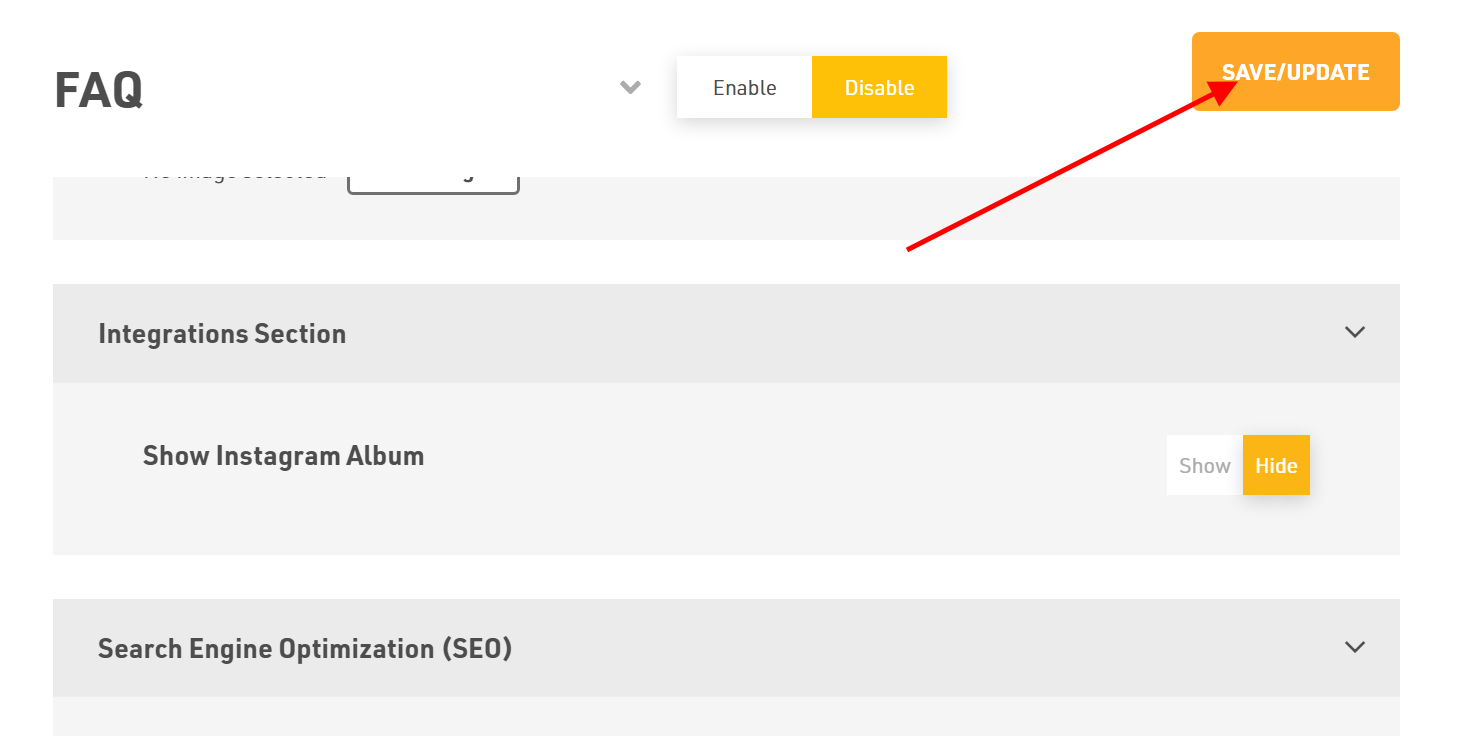The image size is (1458, 736).
Task: Collapse Integrations Section using its chevron
Action: click(1355, 332)
